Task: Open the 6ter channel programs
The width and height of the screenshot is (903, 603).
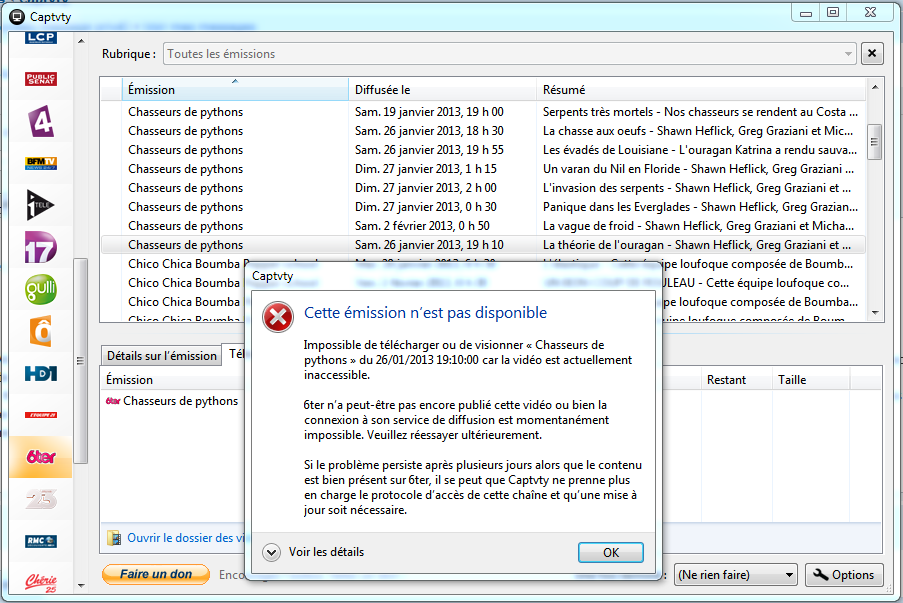Action: pyautogui.click(x=40, y=457)
